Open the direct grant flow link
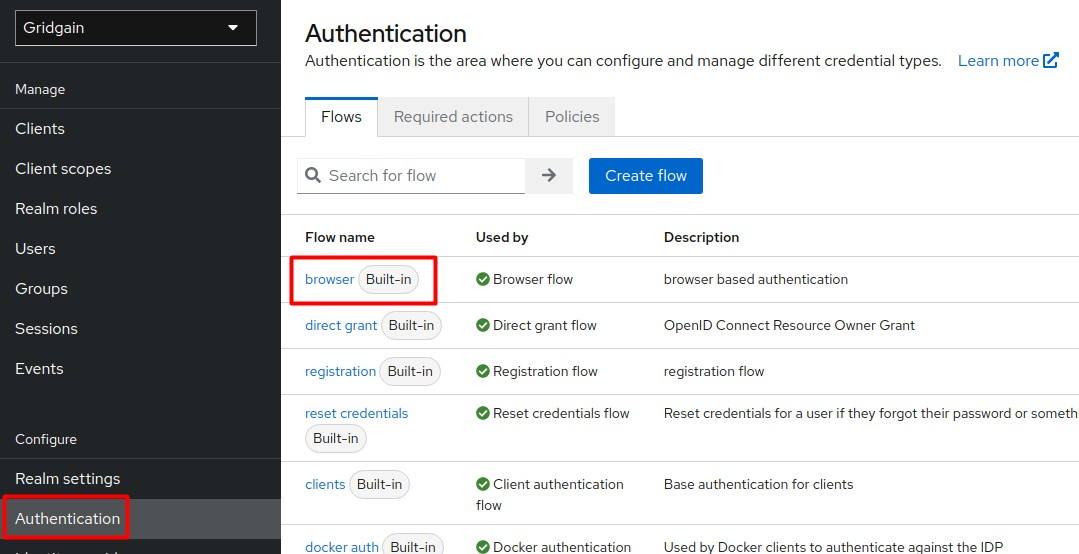Image resolution: width=1079 pixels, height=554 pixels. [x=341, y=326]
